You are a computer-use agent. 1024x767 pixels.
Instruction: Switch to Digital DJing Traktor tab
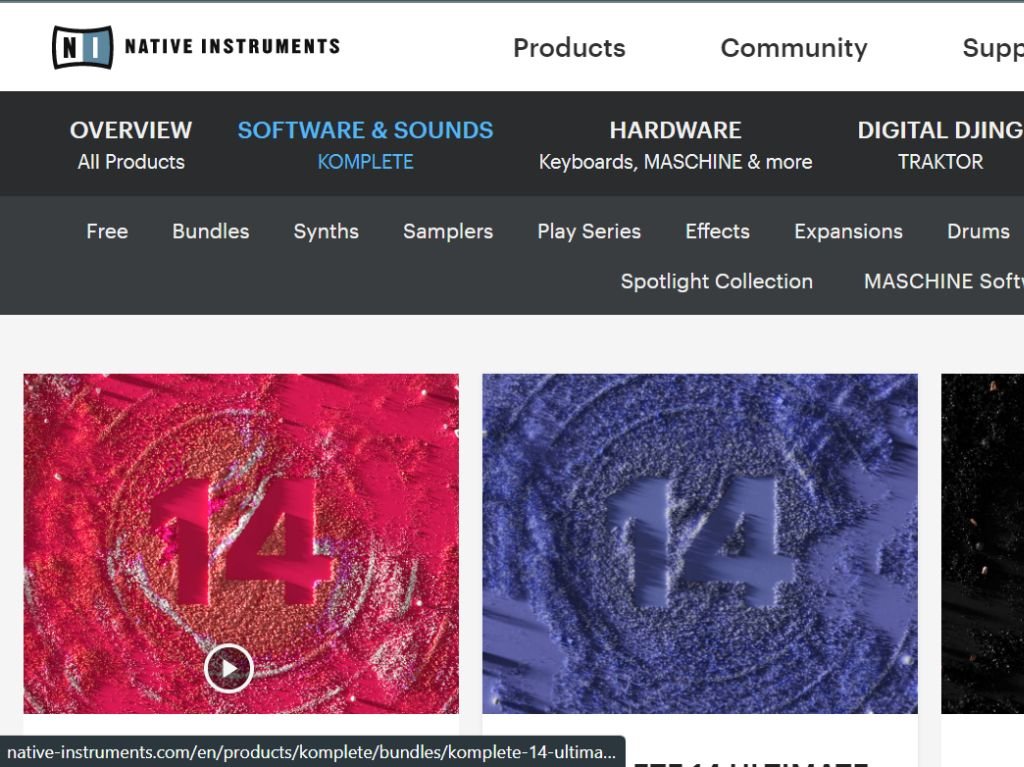tap(940, 145)
